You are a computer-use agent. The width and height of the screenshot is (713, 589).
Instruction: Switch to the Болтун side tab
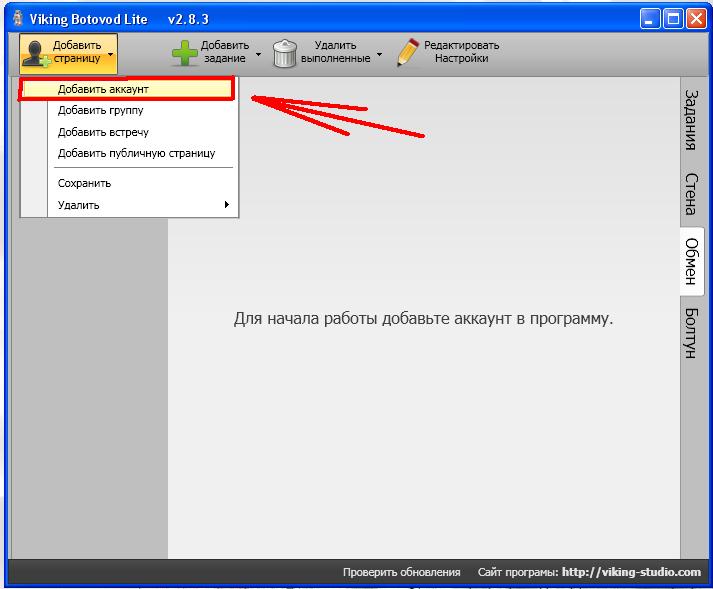(x=691, y=333)
